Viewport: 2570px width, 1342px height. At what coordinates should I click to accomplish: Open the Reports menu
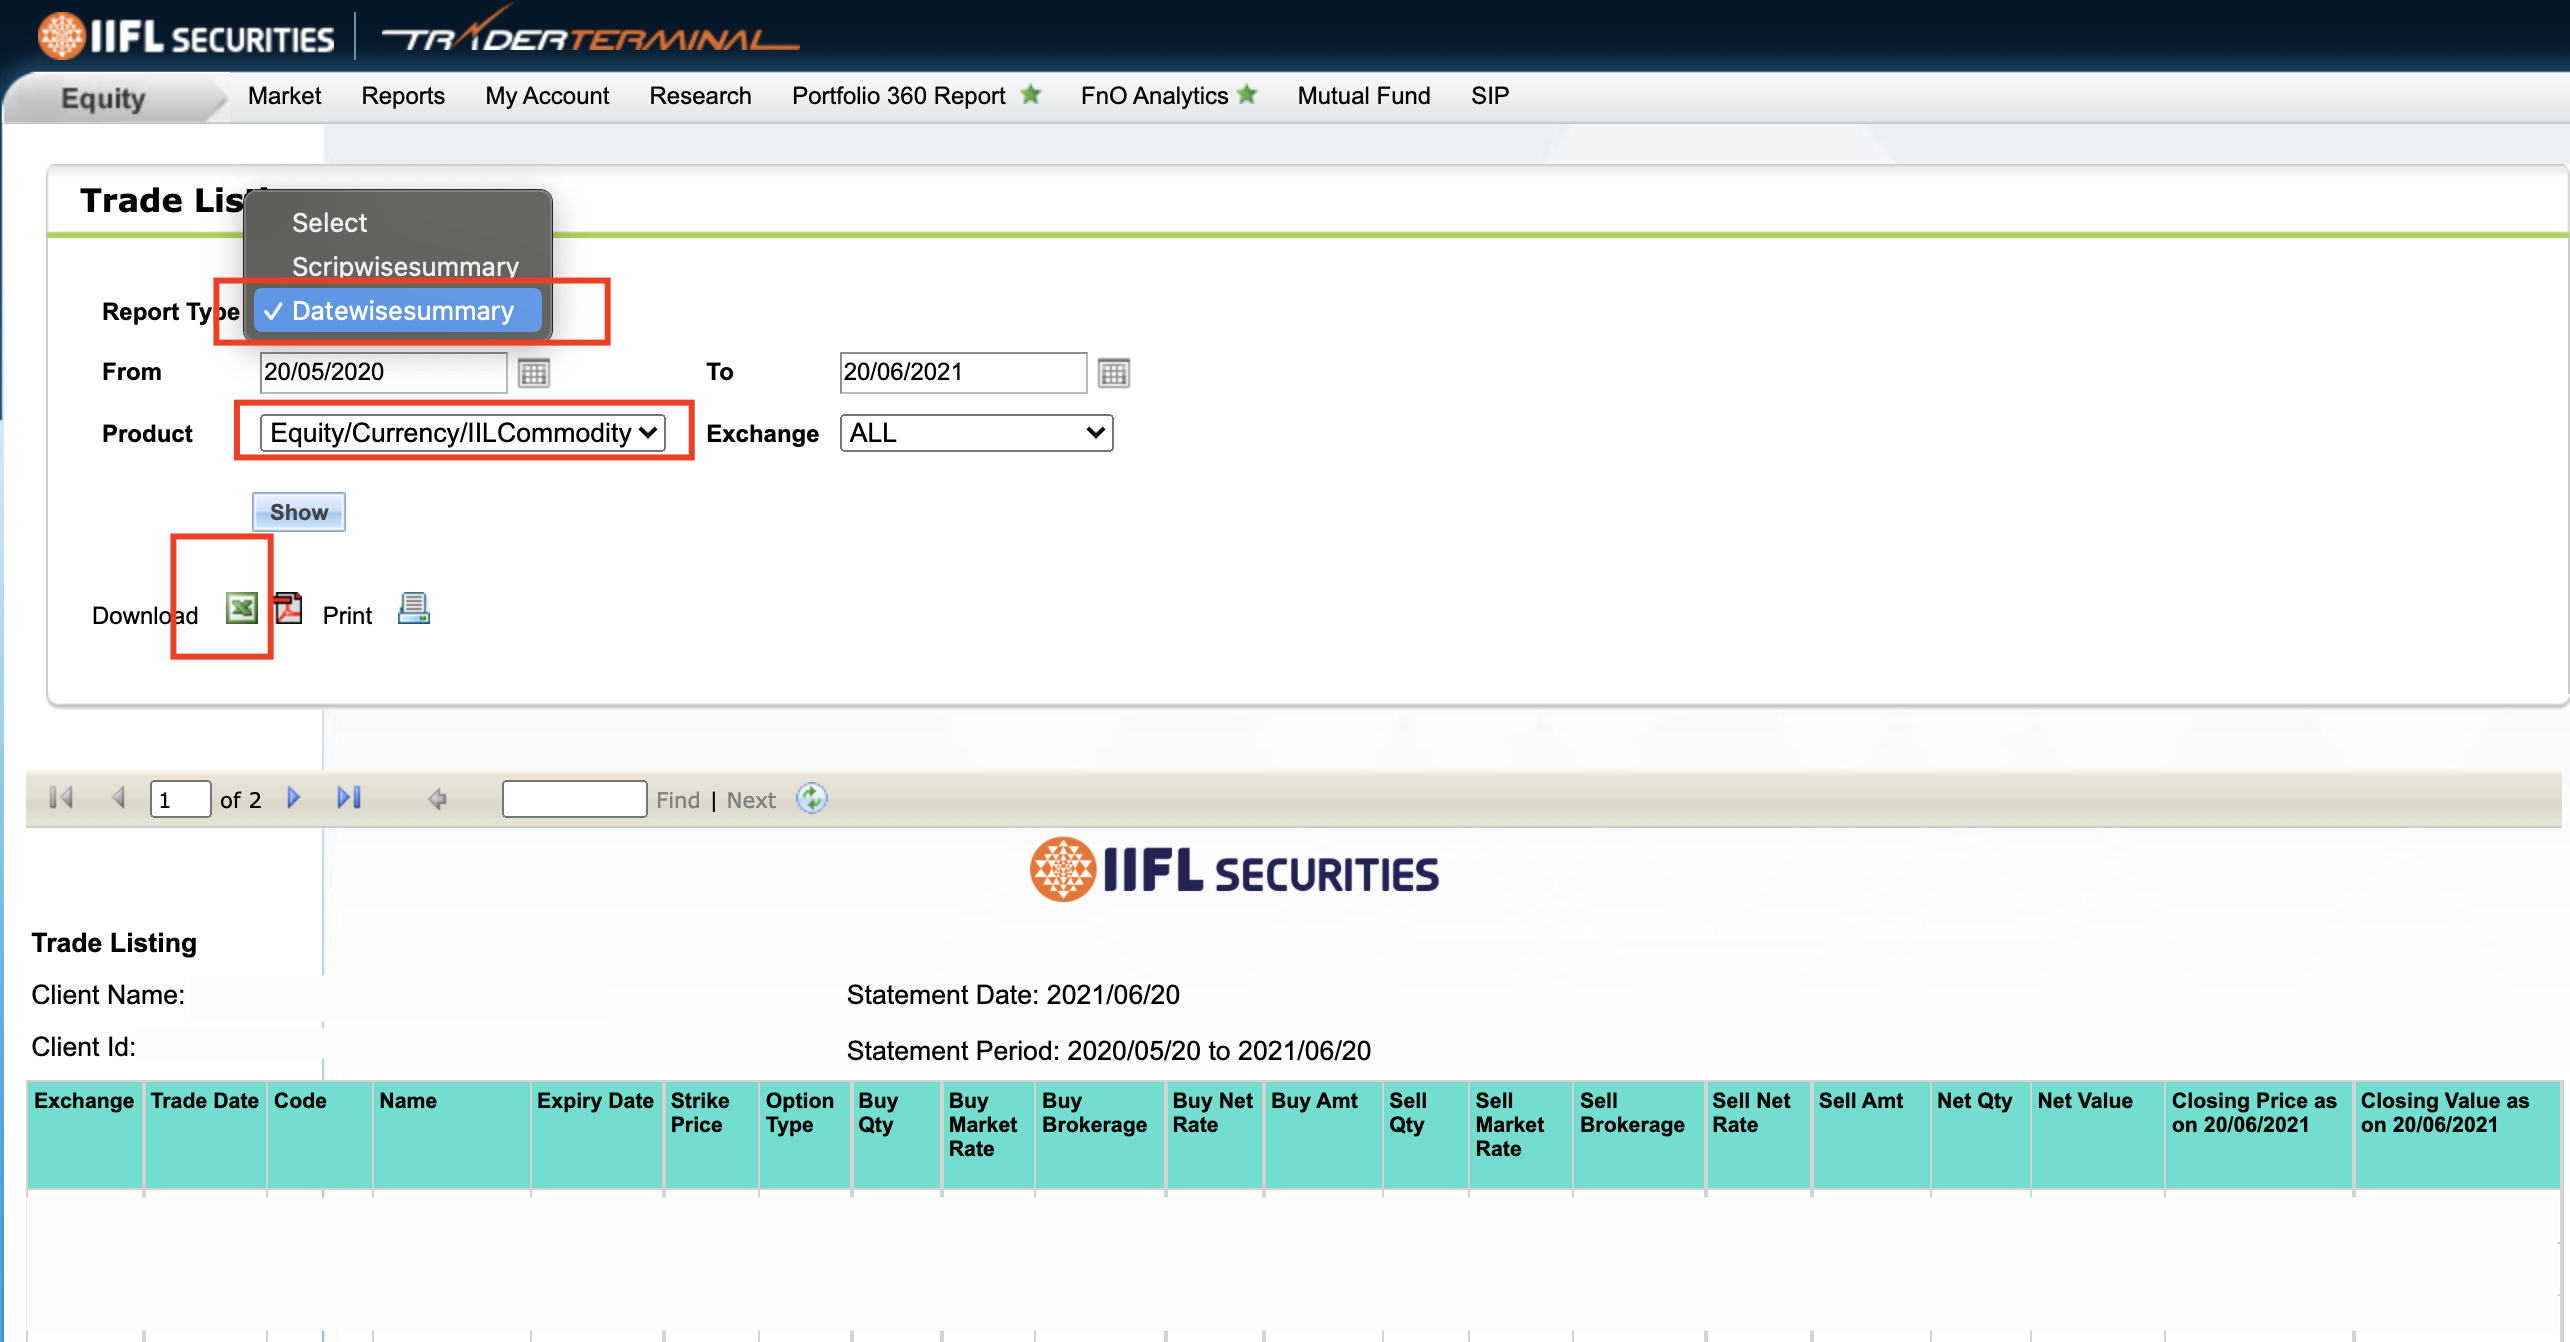click(x=403, y=96)
